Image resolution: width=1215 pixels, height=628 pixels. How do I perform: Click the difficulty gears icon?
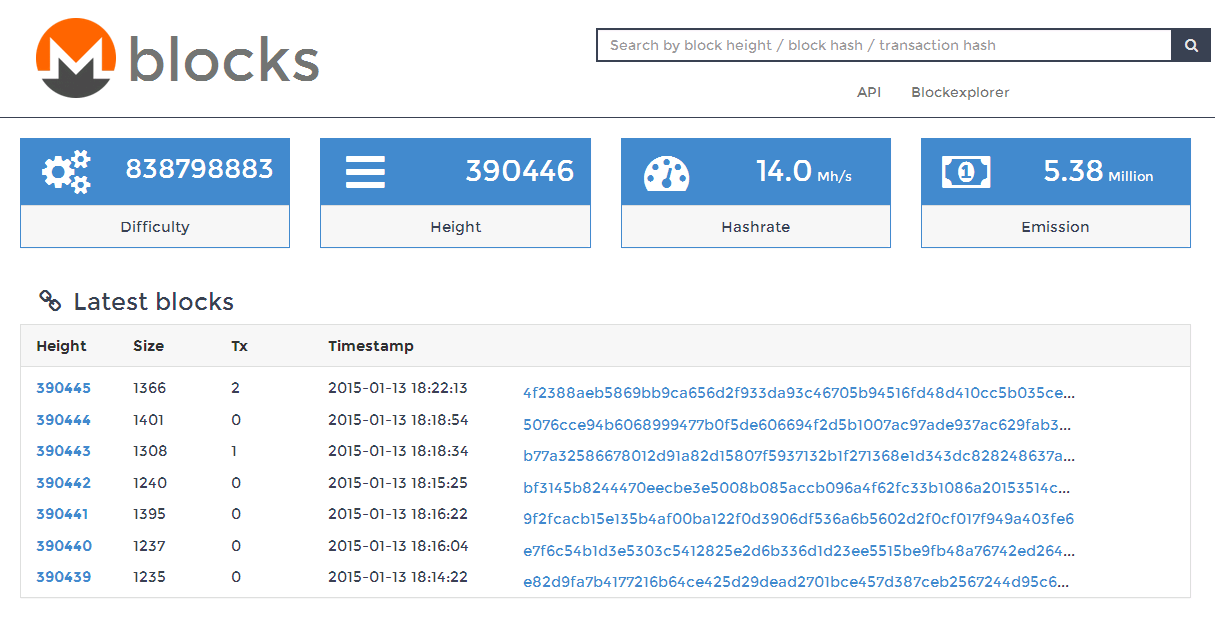click(66, 171)
